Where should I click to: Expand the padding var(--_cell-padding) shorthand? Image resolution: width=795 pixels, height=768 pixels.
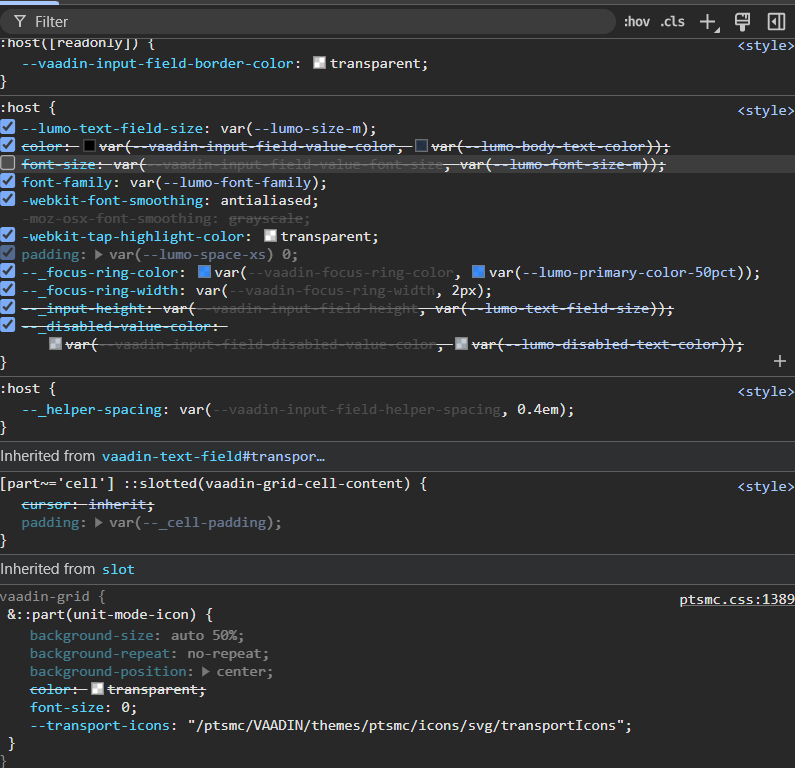pyautogui.click(x=98, y=523)
